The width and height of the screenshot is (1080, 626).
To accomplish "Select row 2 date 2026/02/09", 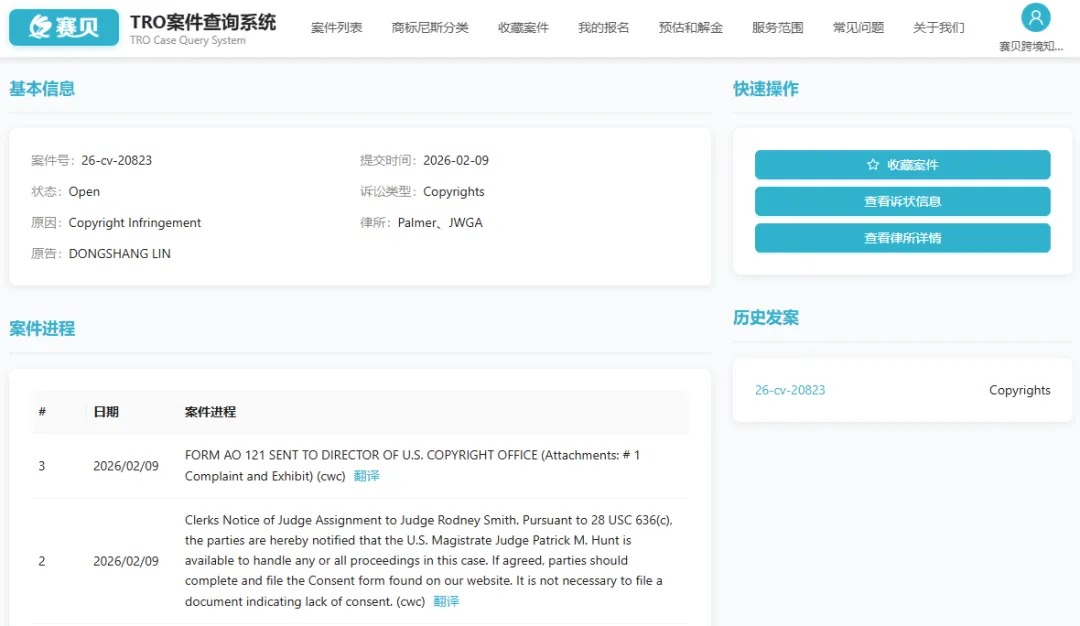I will coord(126,561).
